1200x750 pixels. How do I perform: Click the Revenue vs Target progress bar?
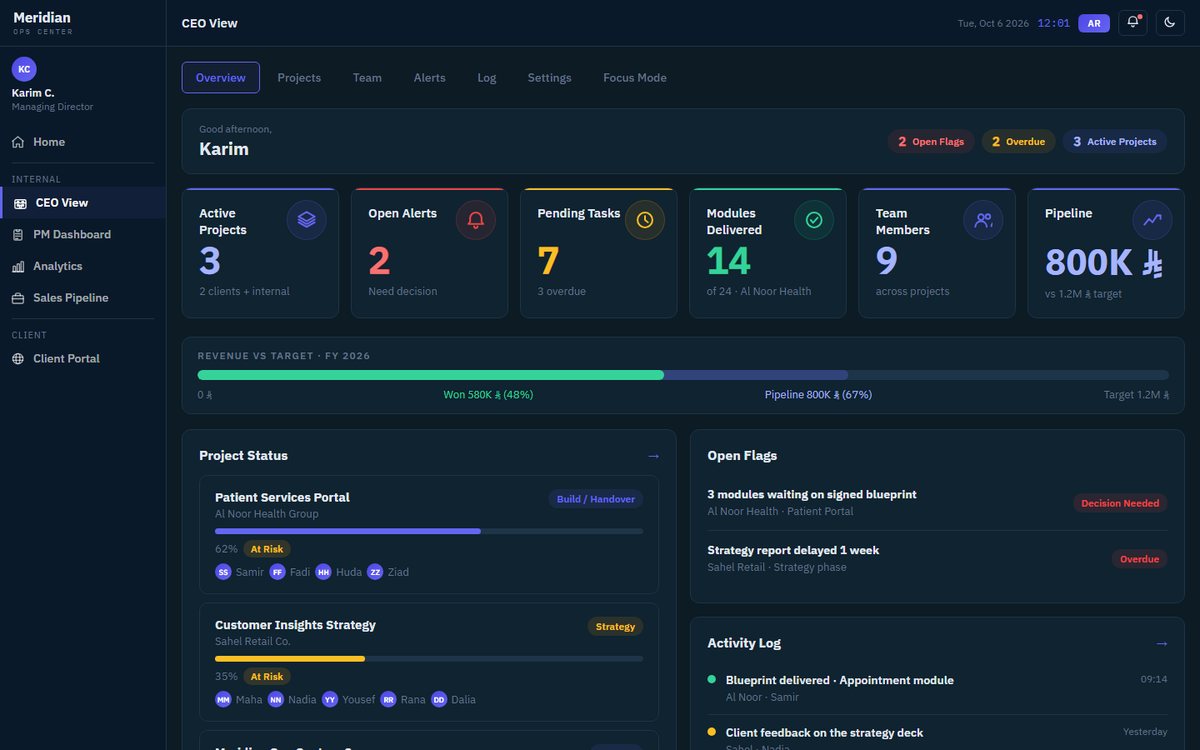[683, 375]
